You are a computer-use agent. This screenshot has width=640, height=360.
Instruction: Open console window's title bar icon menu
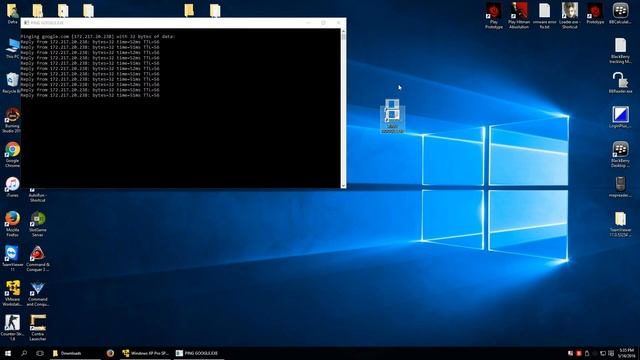(x=27, y=23)
